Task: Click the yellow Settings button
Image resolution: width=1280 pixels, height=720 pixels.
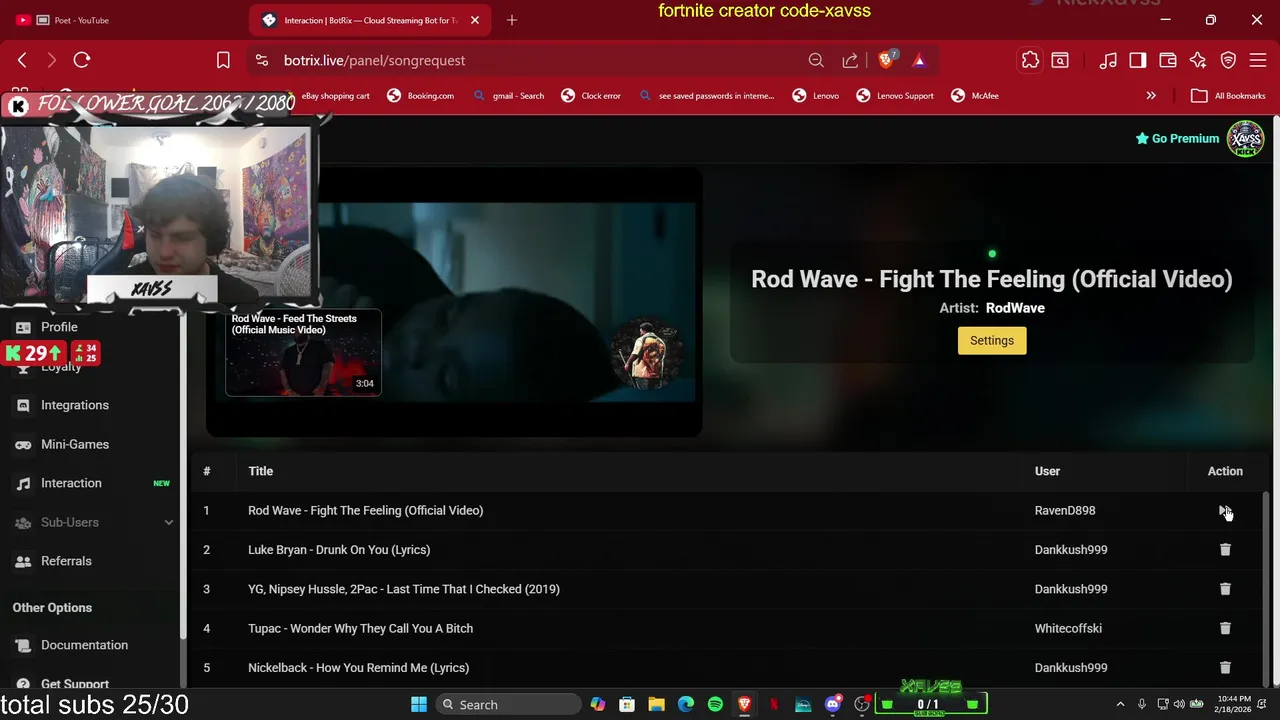Action: [x=992, y=341]
